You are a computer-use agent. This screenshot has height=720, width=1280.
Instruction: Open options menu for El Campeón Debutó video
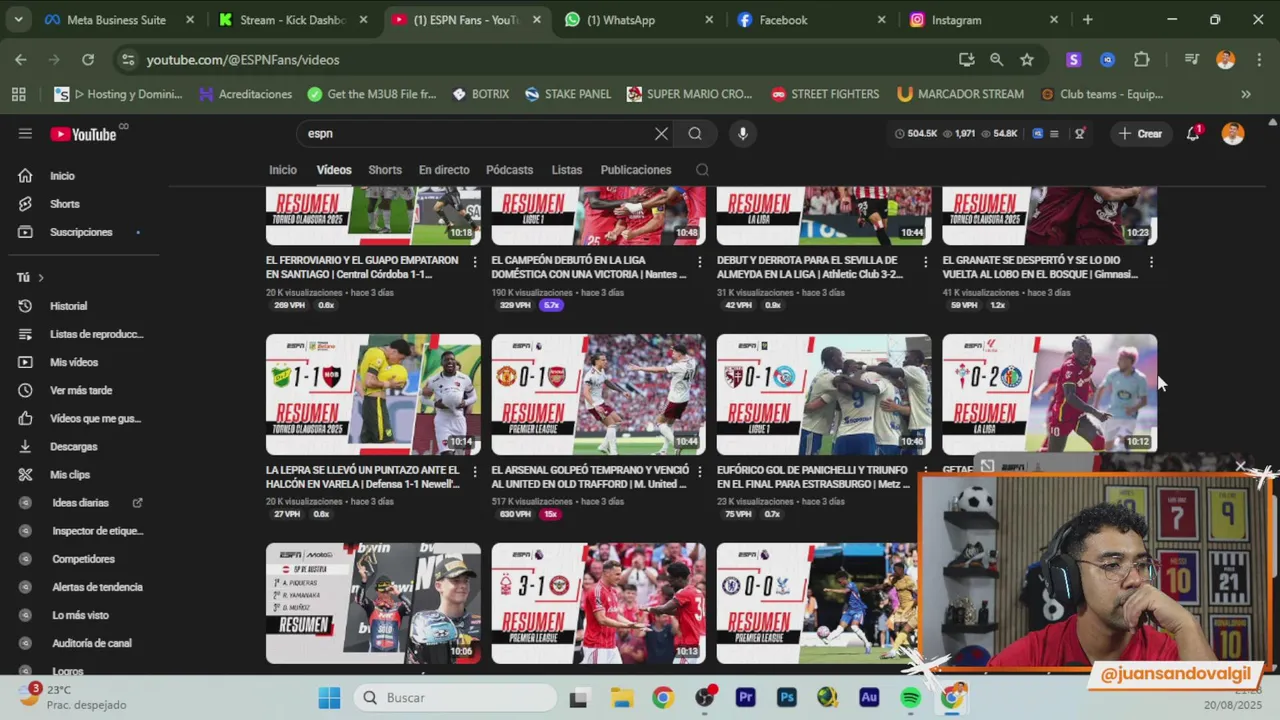[x=699, y=262]
